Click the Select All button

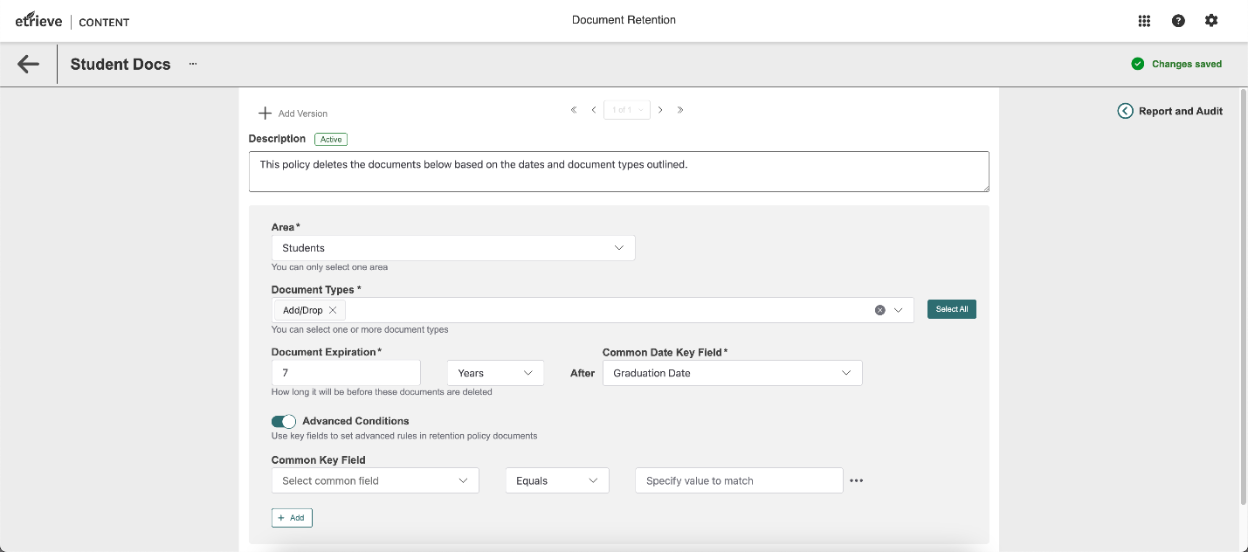tap(951, 309)
